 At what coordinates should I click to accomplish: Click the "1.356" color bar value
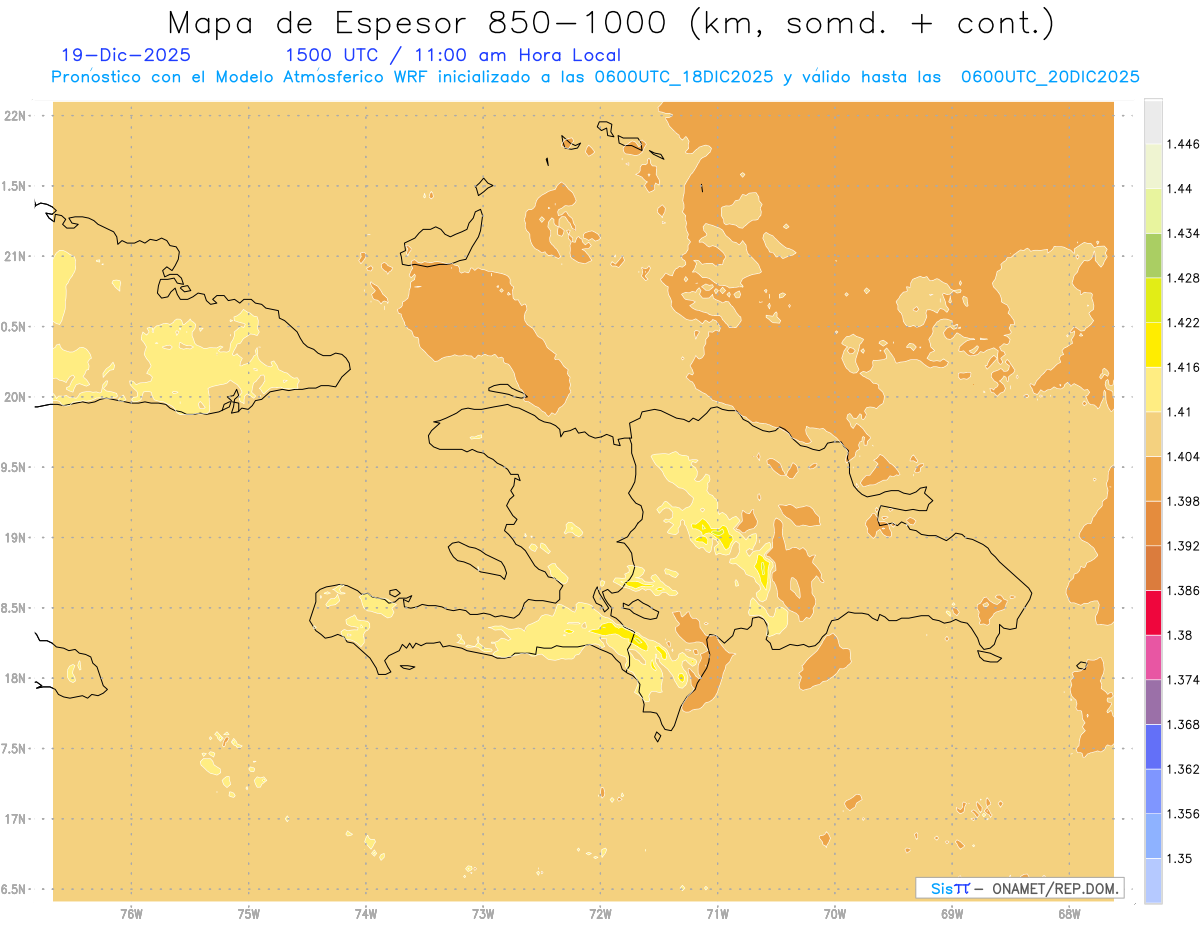(x=1183, y=814)
